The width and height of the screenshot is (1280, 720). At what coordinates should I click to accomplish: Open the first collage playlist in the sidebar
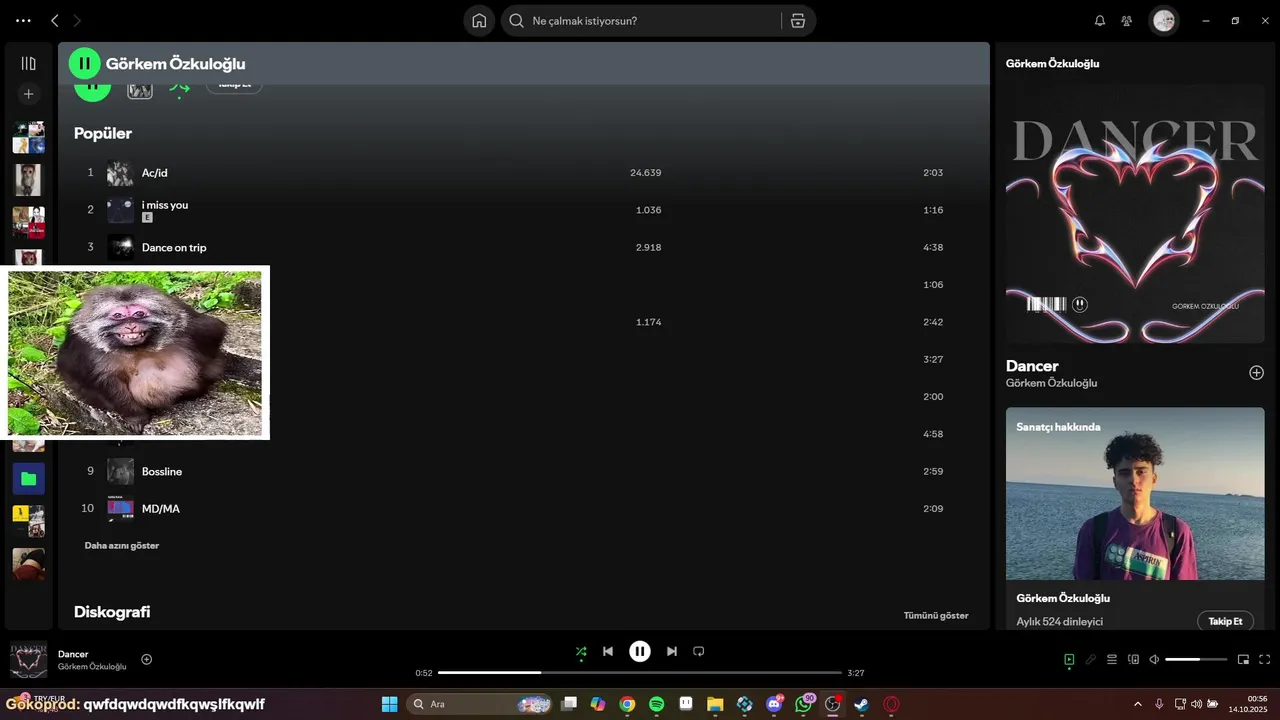click(x=28, y=137)
